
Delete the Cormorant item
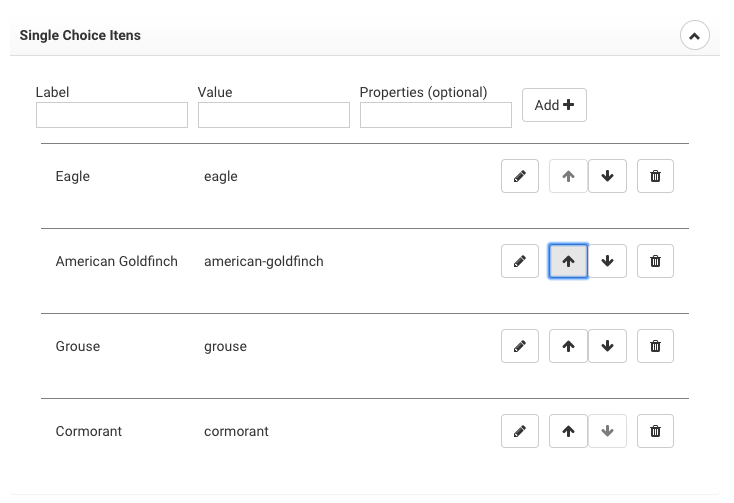point(655,431)
